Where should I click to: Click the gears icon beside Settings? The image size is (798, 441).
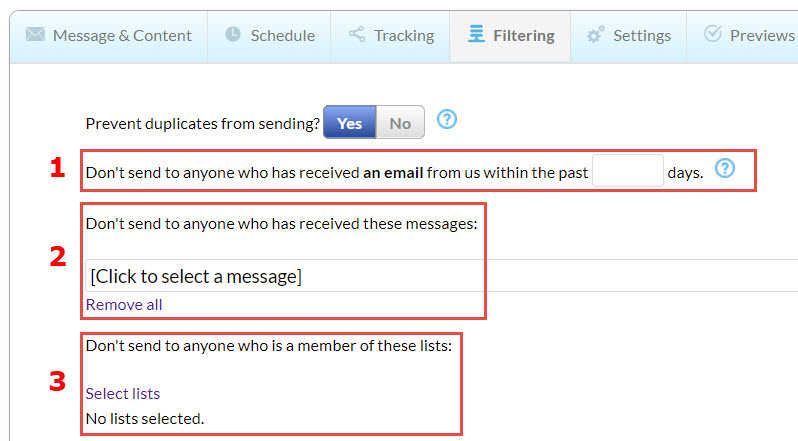596,35
